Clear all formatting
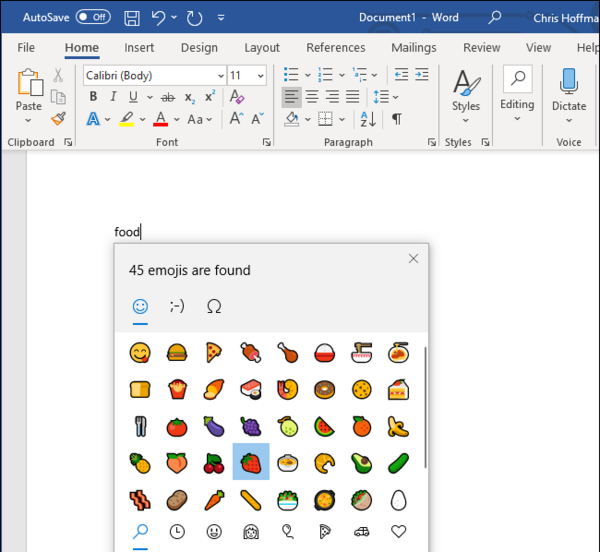 [237, 97]
